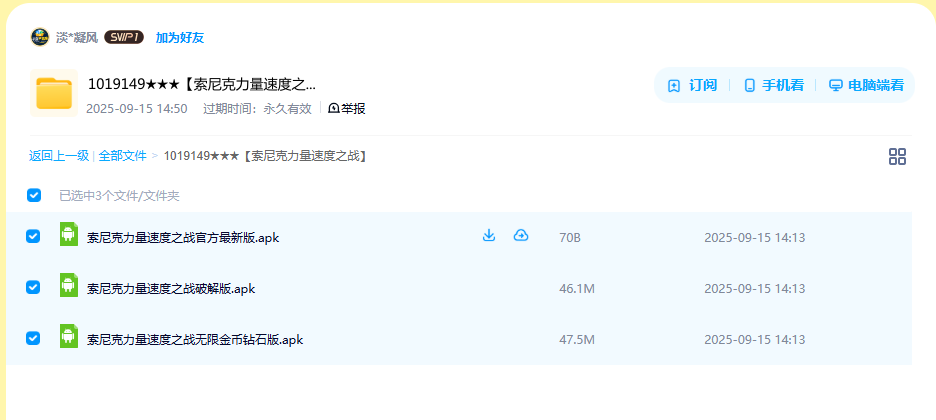Choose 手机看 to view on phone
The image size is (936, 420).
tap(774, 85)
